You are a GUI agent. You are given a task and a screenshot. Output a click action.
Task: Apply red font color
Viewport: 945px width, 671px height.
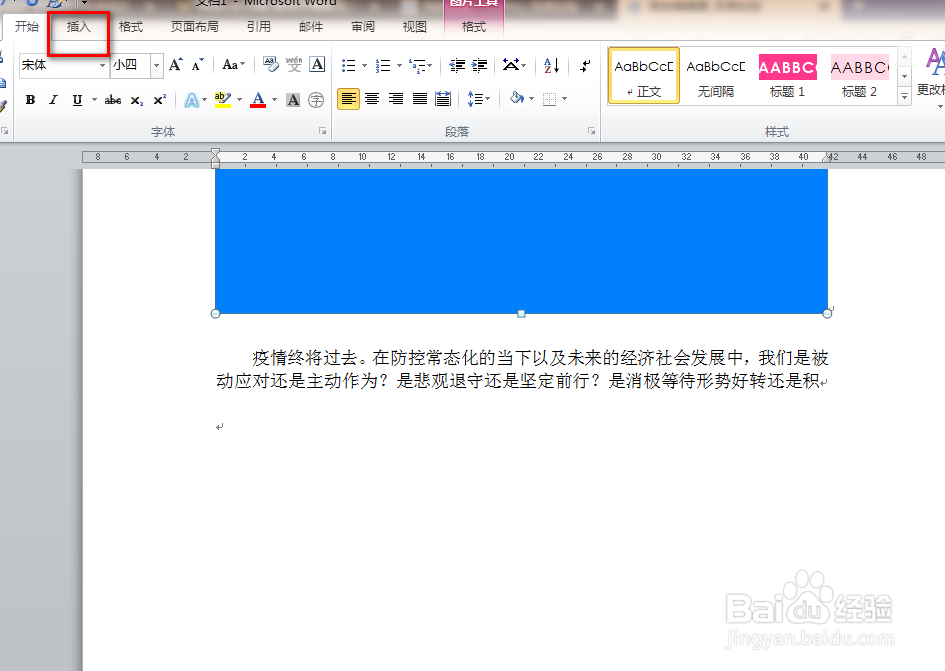click(258, 100)
